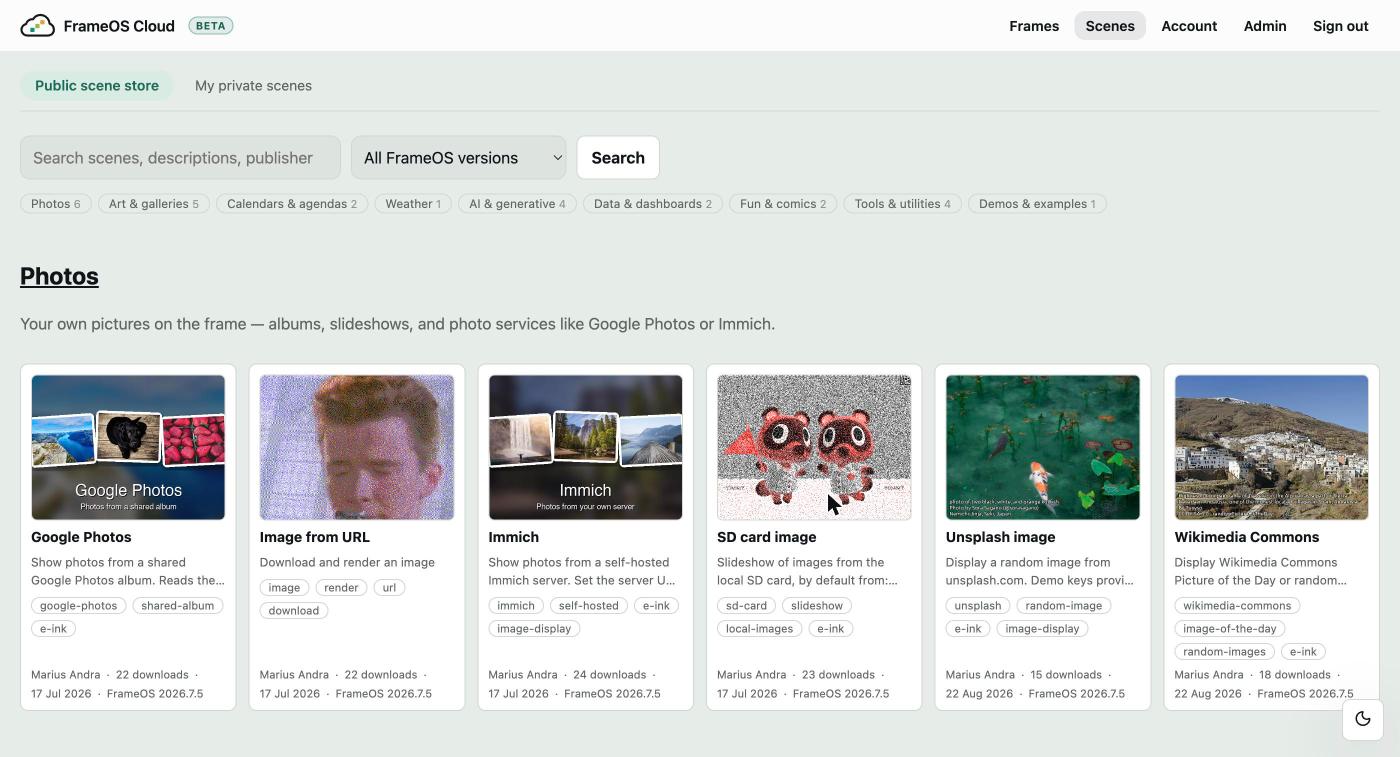The height and width of the screenshot is (757, 1400).
Task: Open the Image from URL scene thumbnail
Action: pyautogui.click(x=357, y=447)
